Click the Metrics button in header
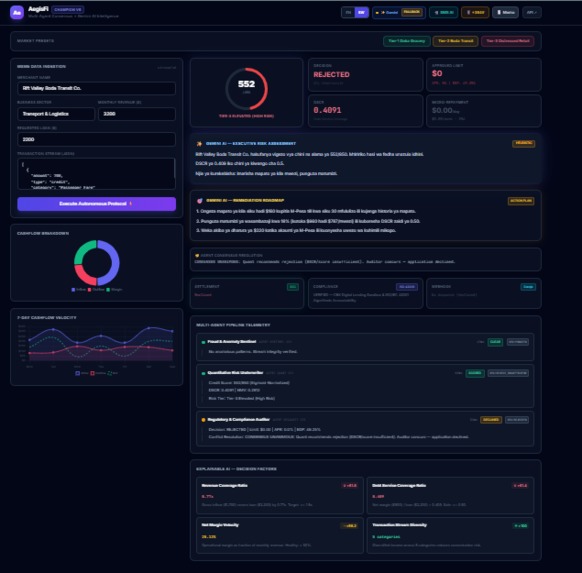 (x=506, y=13)
